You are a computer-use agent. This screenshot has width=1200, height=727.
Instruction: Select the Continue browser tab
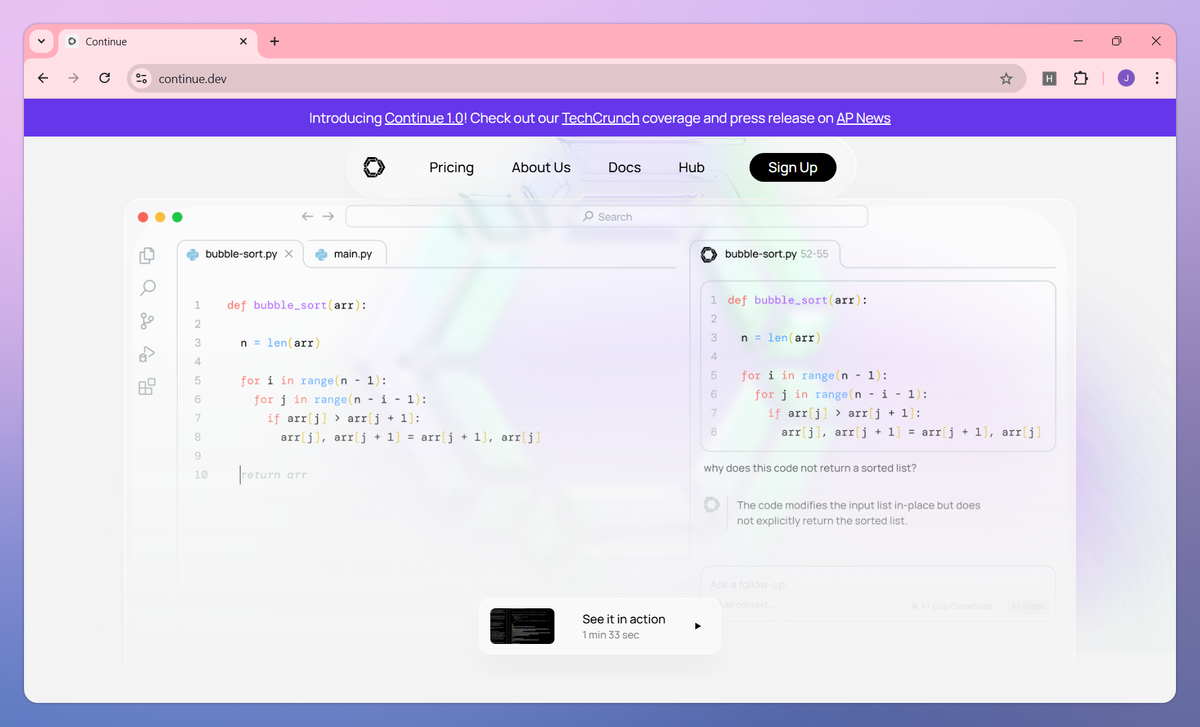[x=158, y=41]
